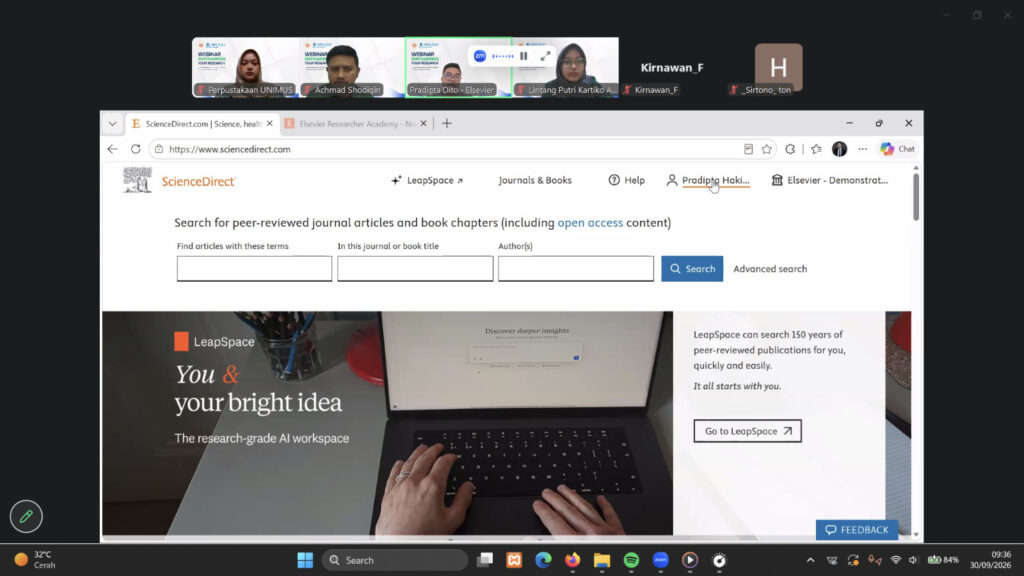Close the Elsevier Researcher Academy tab
Screen dimensions: 1024x576
pos(424,123)
